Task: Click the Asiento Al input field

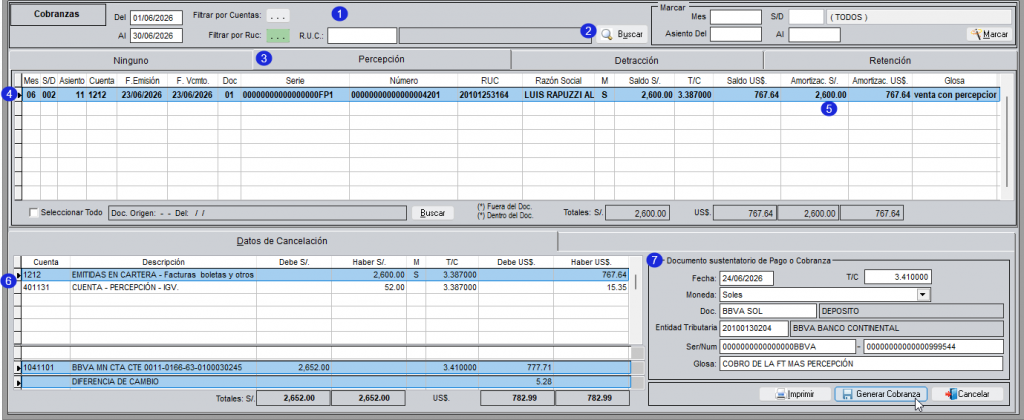Action: tap(814, 34)
